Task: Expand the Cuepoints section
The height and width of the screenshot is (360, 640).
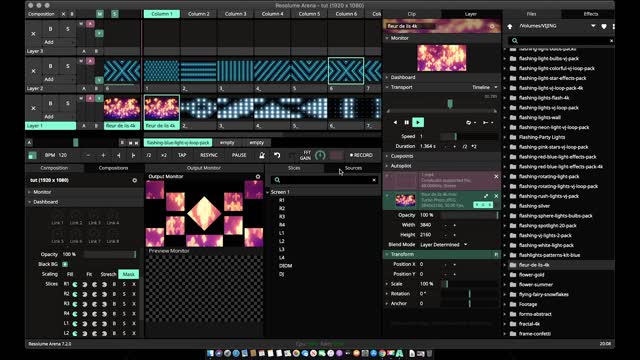Action: point(387,156)
